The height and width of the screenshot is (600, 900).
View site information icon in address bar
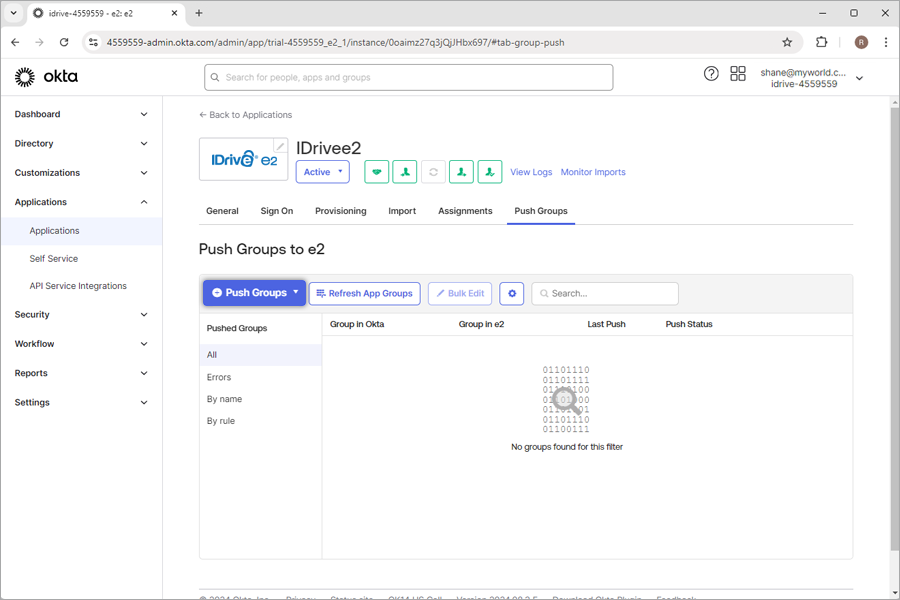(x=93, y=42)
